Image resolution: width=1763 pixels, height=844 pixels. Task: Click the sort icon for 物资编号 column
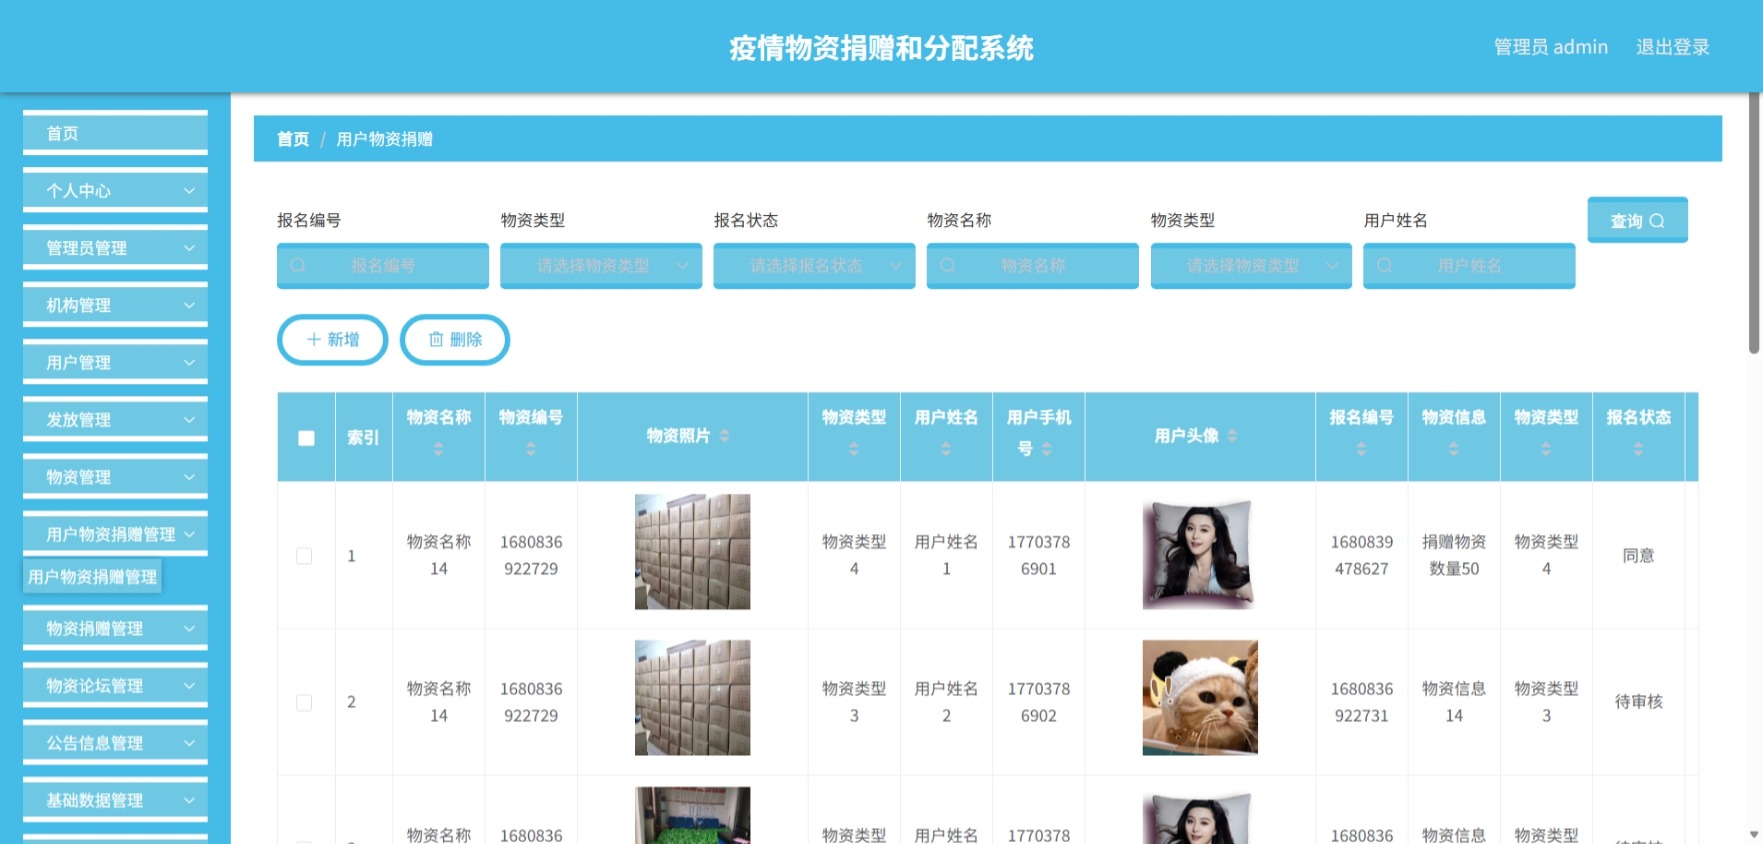pyautogui.click(x=531, y=449)
